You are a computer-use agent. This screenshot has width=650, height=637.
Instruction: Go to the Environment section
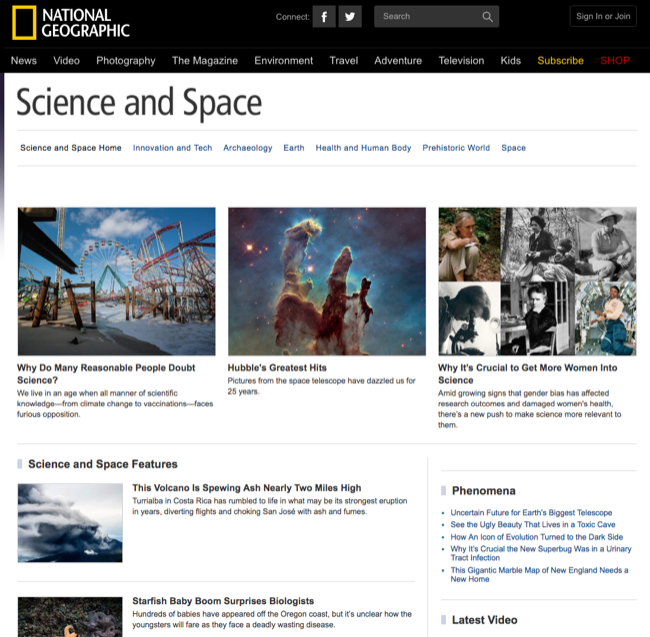(284, 61)
